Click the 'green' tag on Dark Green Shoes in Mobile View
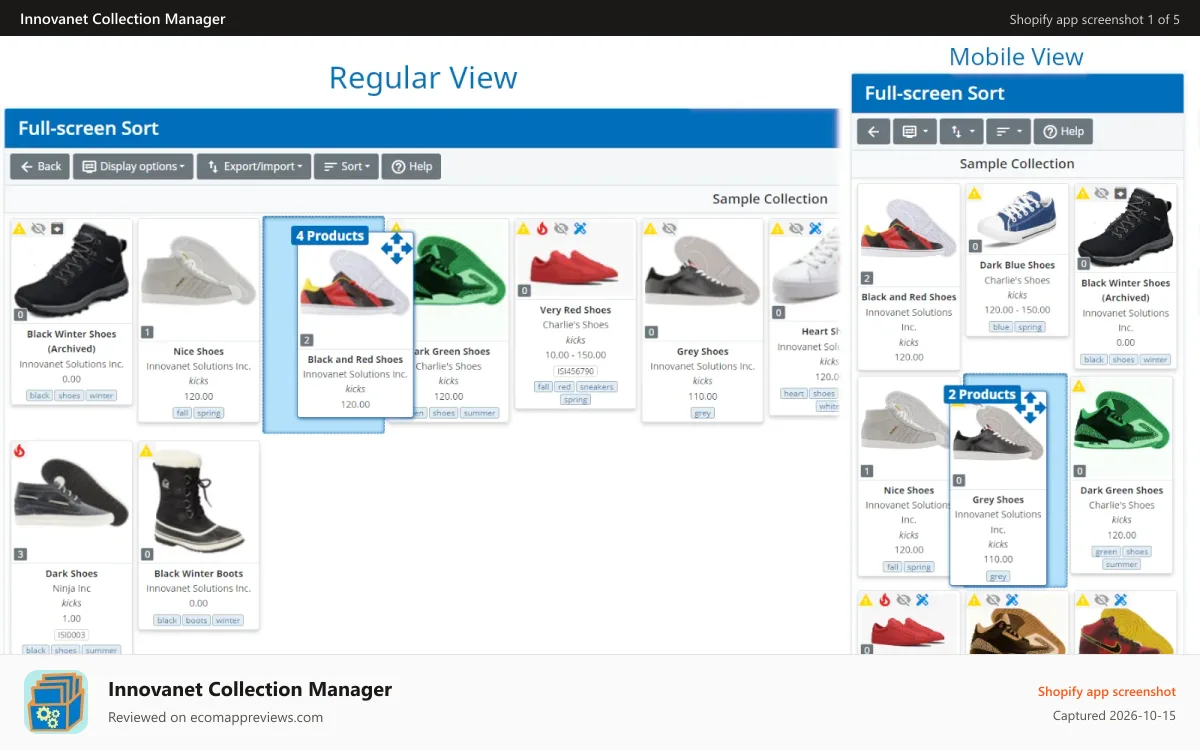This screenshot has width=1200, height=750. pyautogui.click(x=1106, y=552)
